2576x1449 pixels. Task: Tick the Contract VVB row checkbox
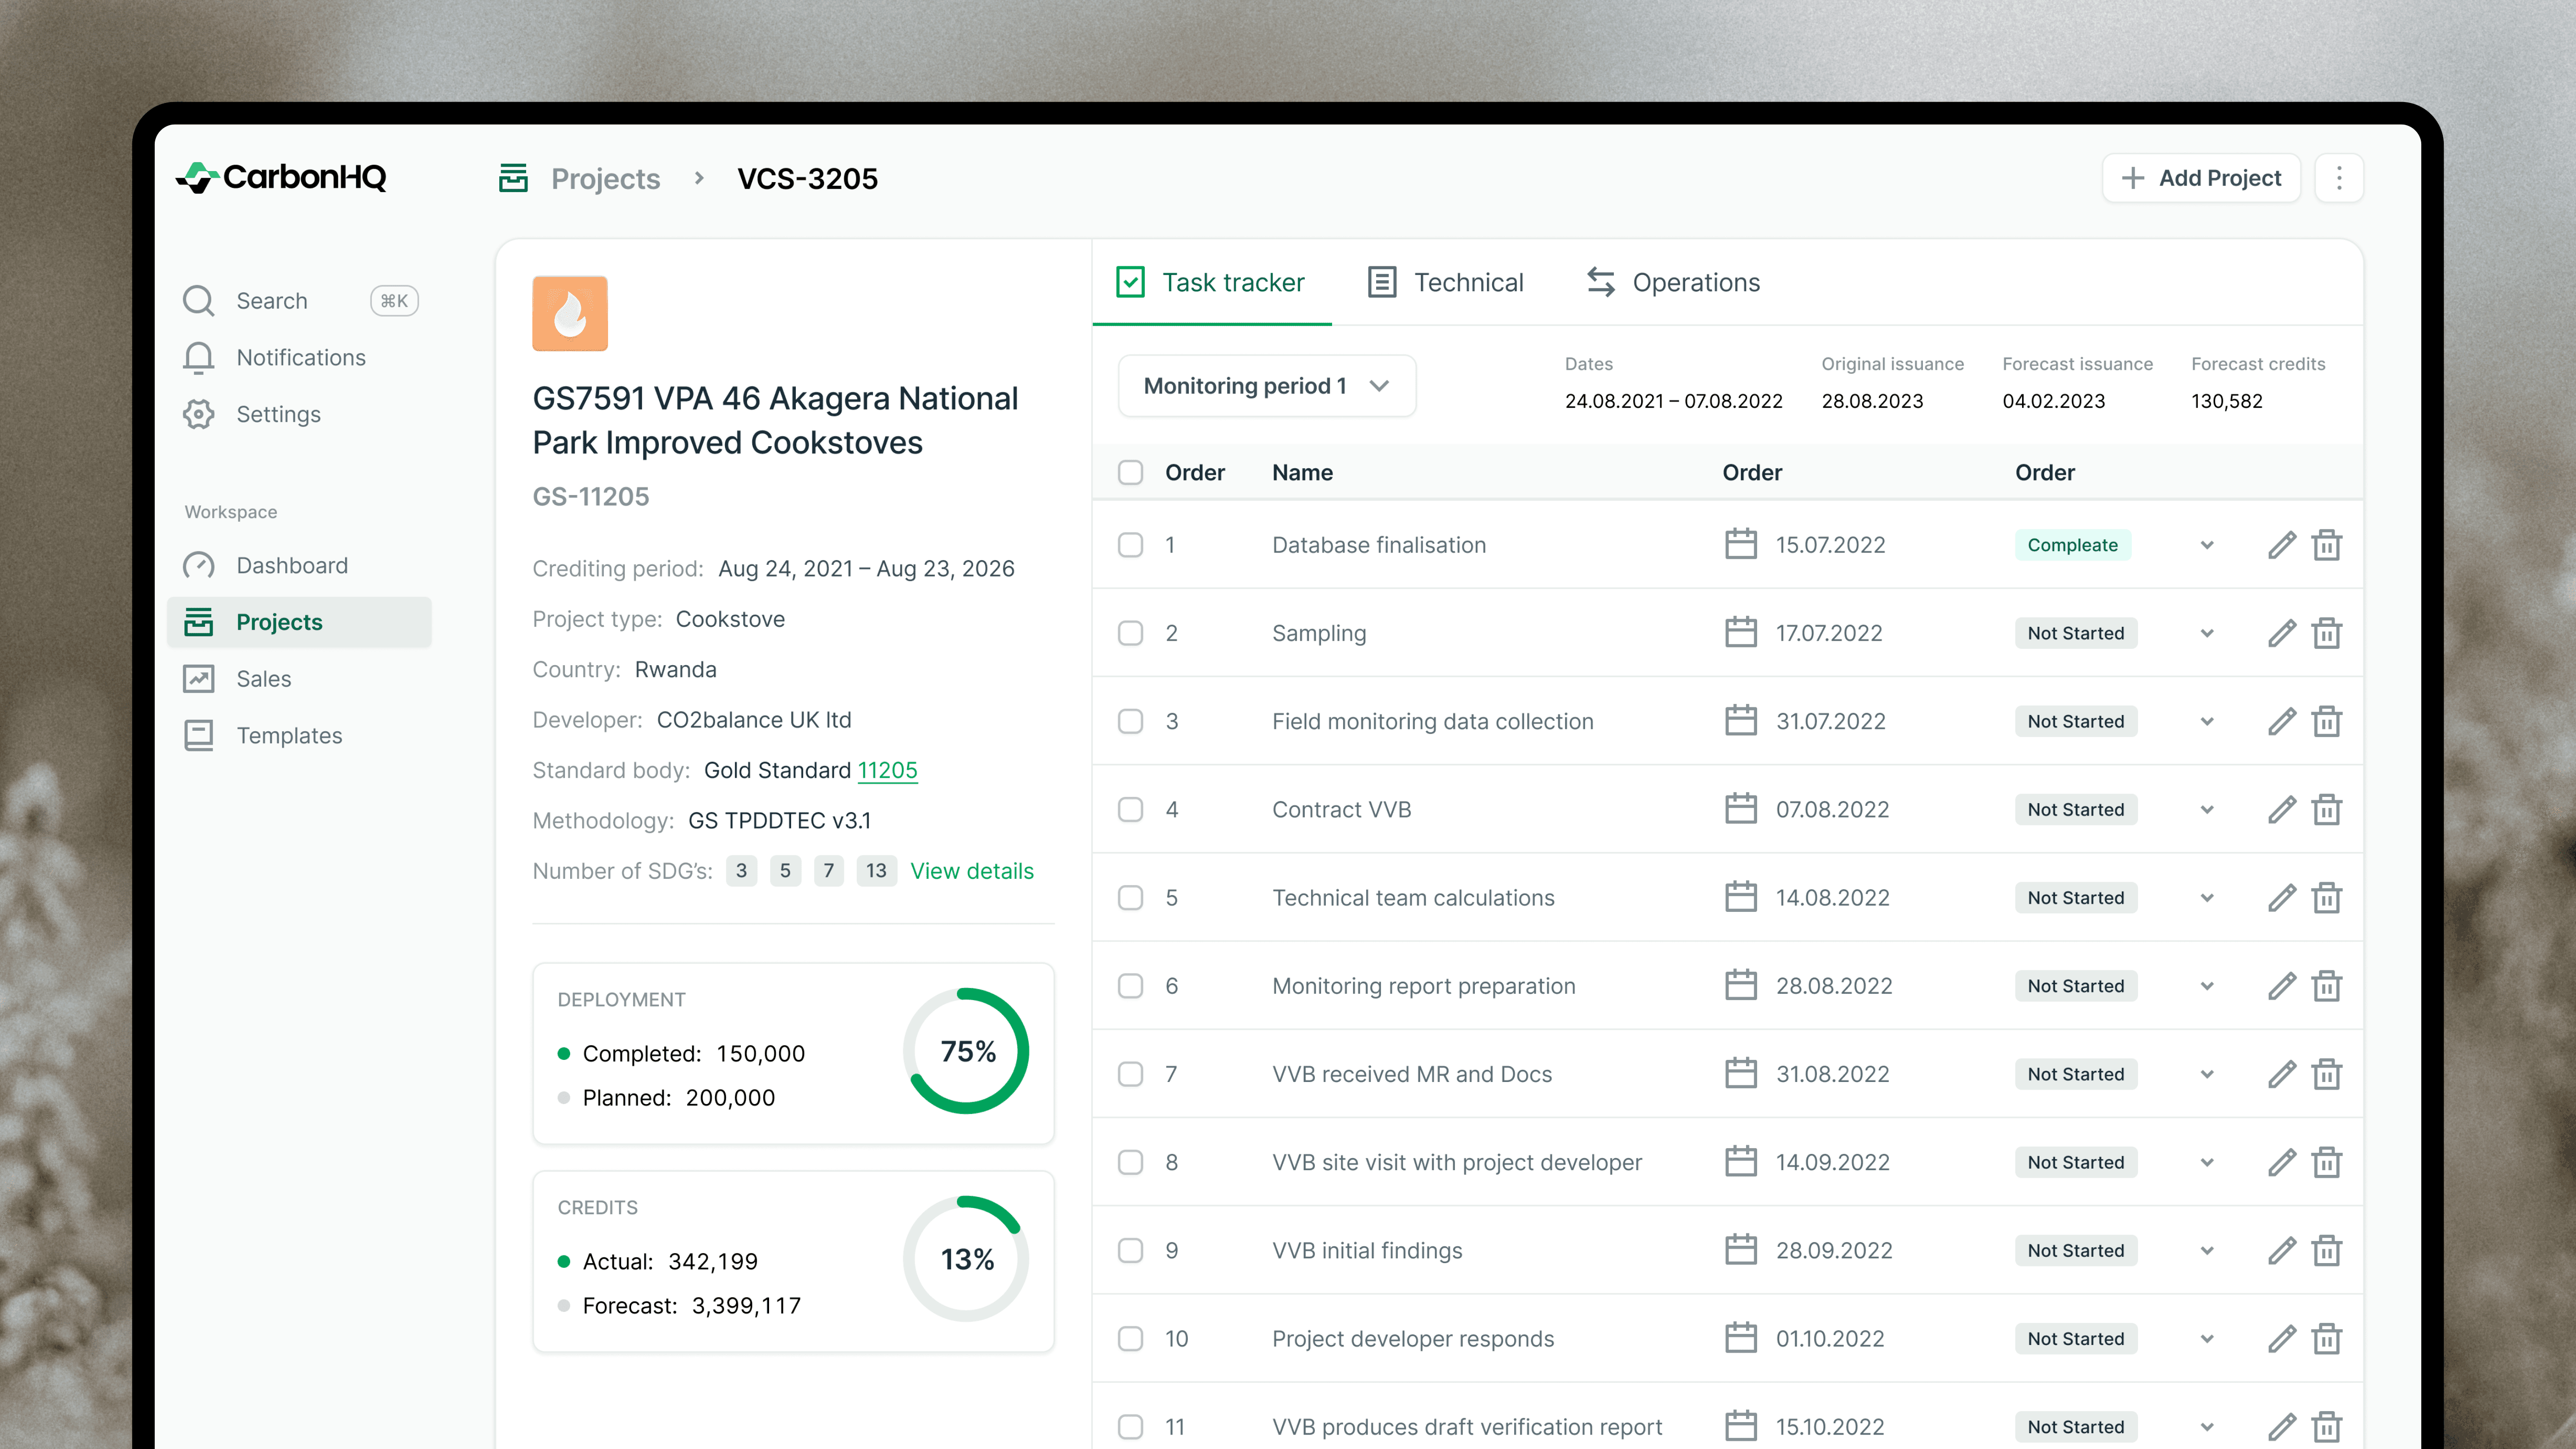point(1130,809)
